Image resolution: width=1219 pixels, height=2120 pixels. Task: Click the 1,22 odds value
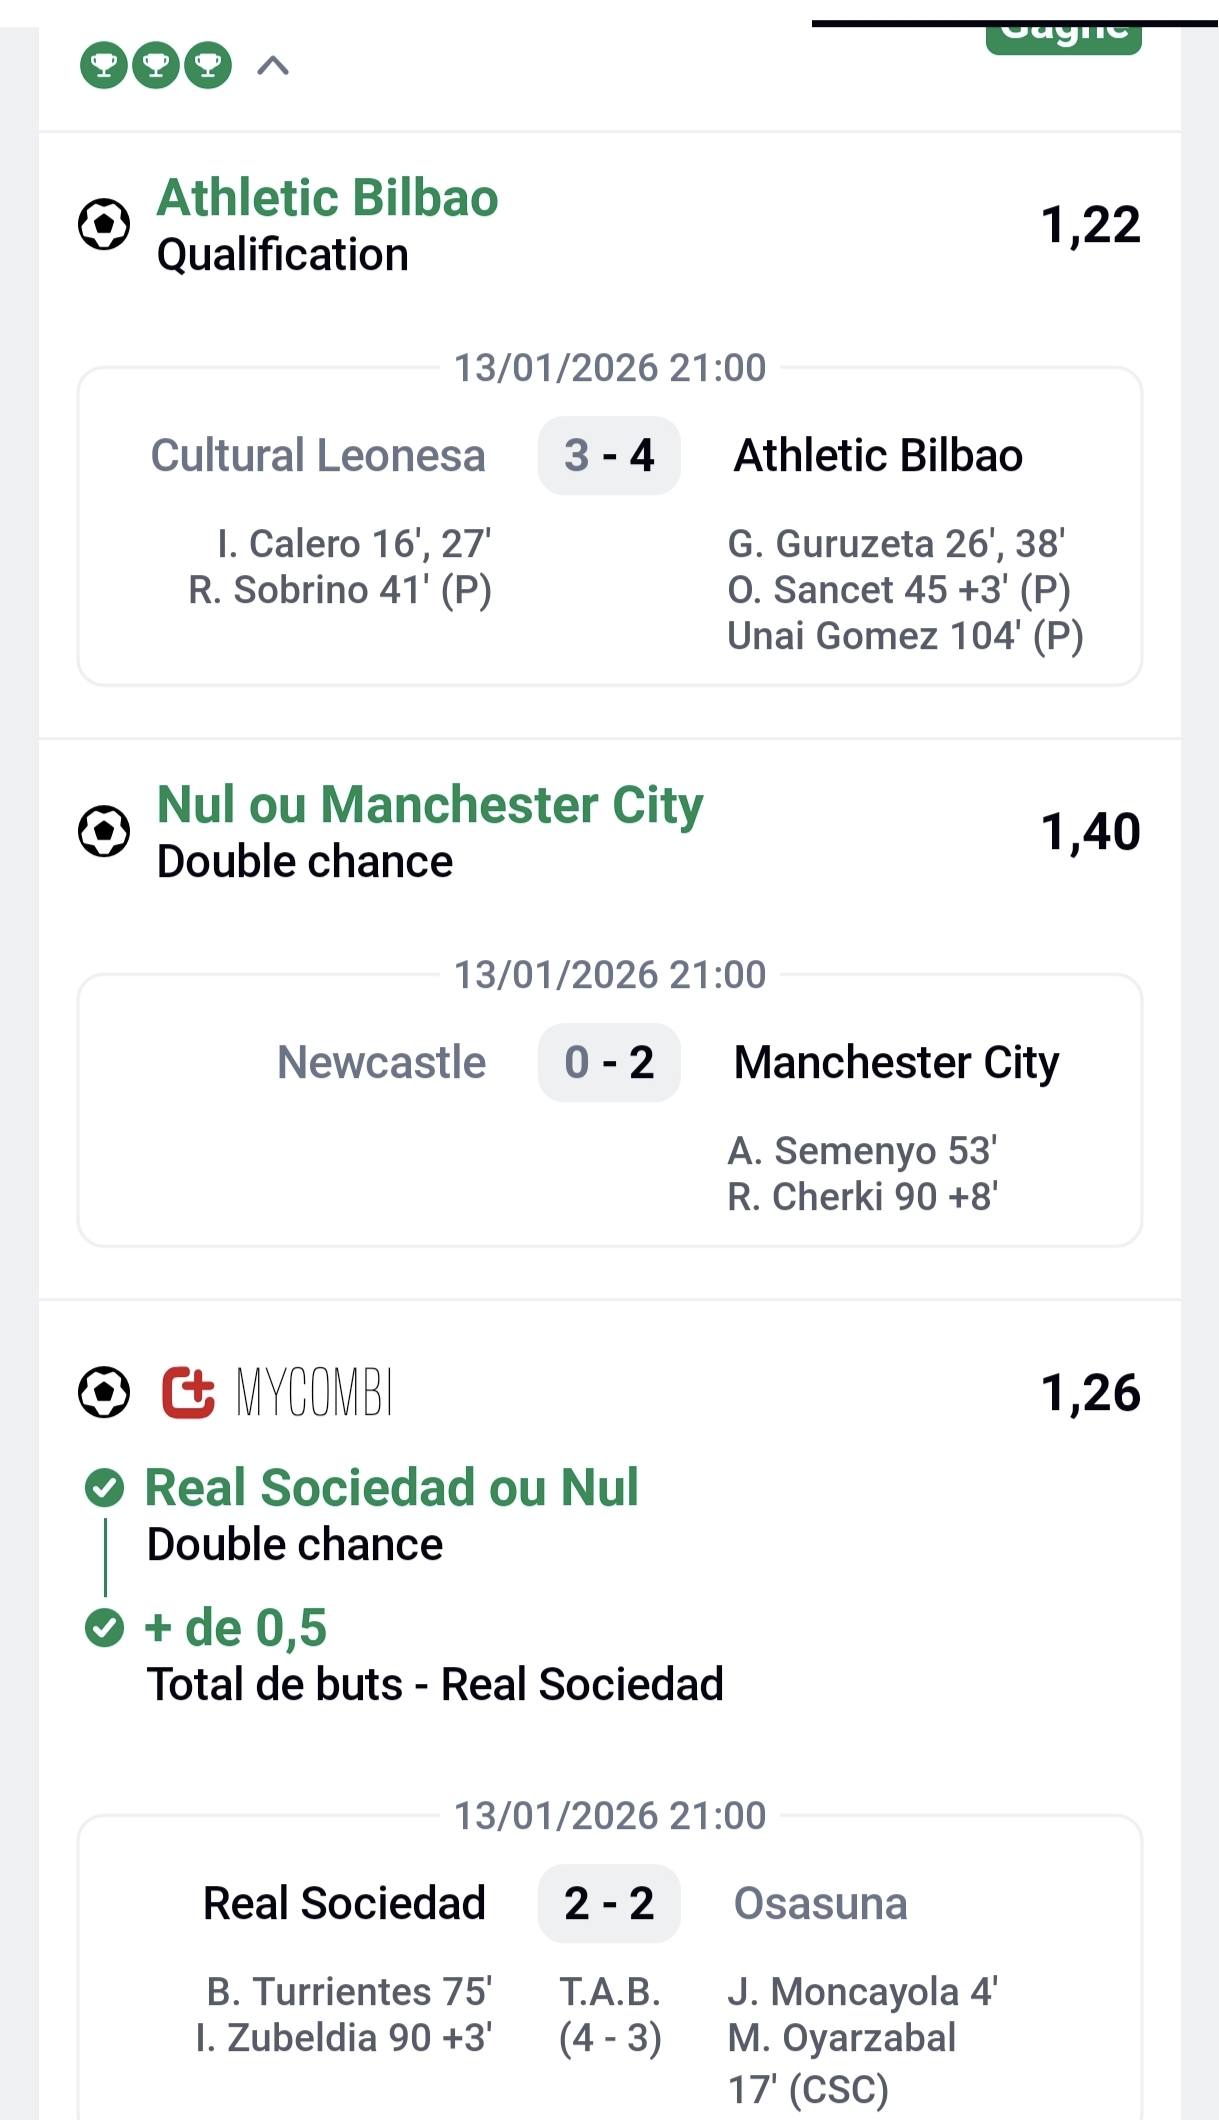1090,225
